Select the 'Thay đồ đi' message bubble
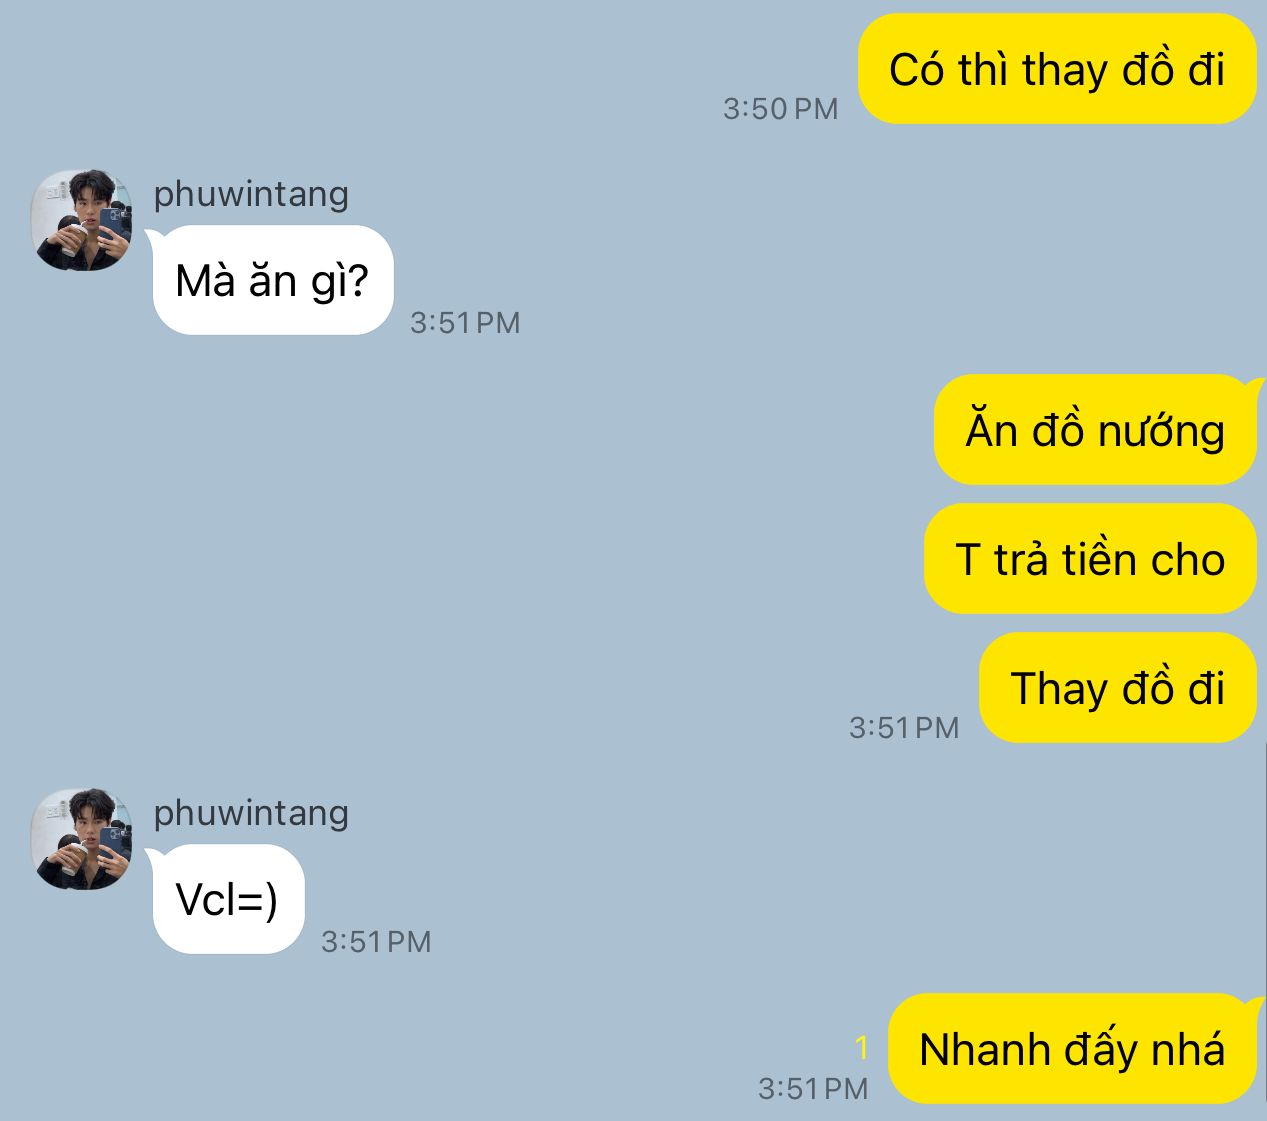This screenshot has height=1121, width=1267. tap(1117, 688)
